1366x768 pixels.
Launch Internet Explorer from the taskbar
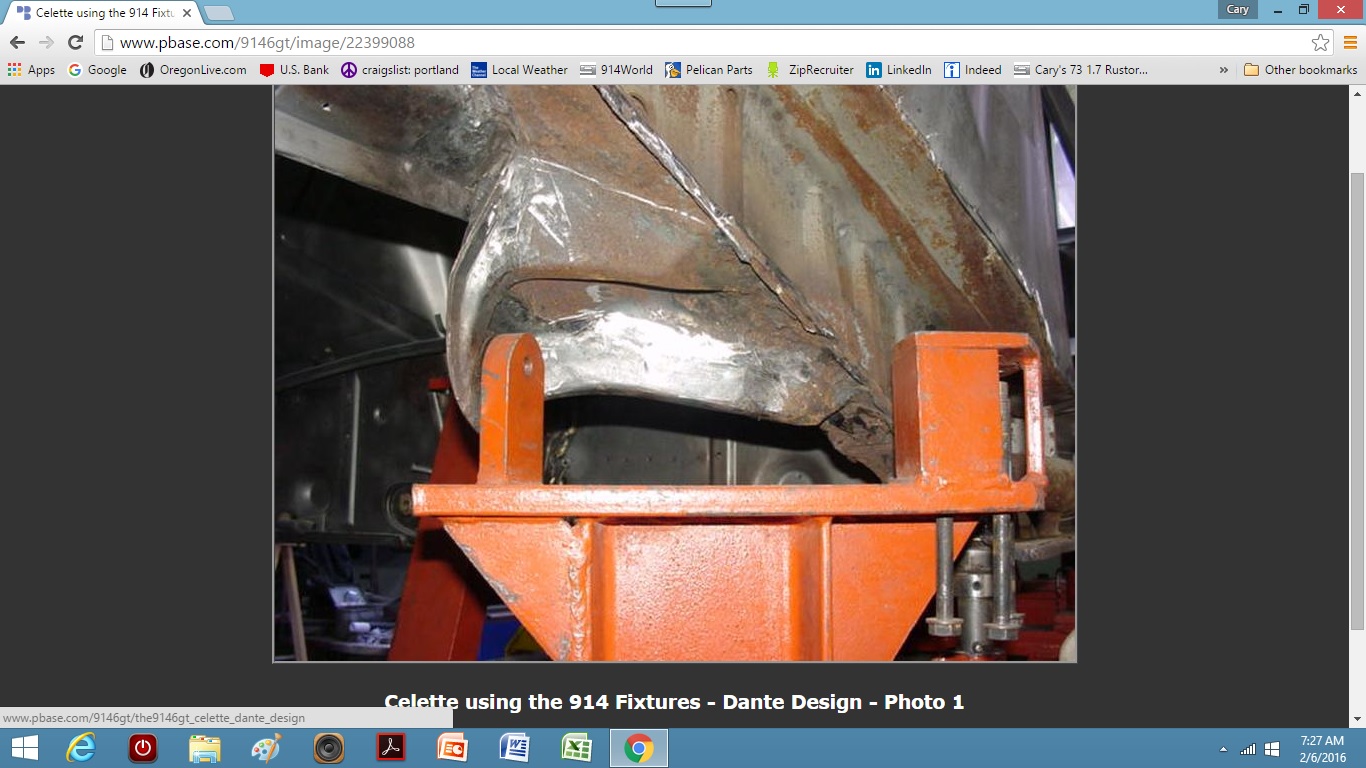click(81, 748)
